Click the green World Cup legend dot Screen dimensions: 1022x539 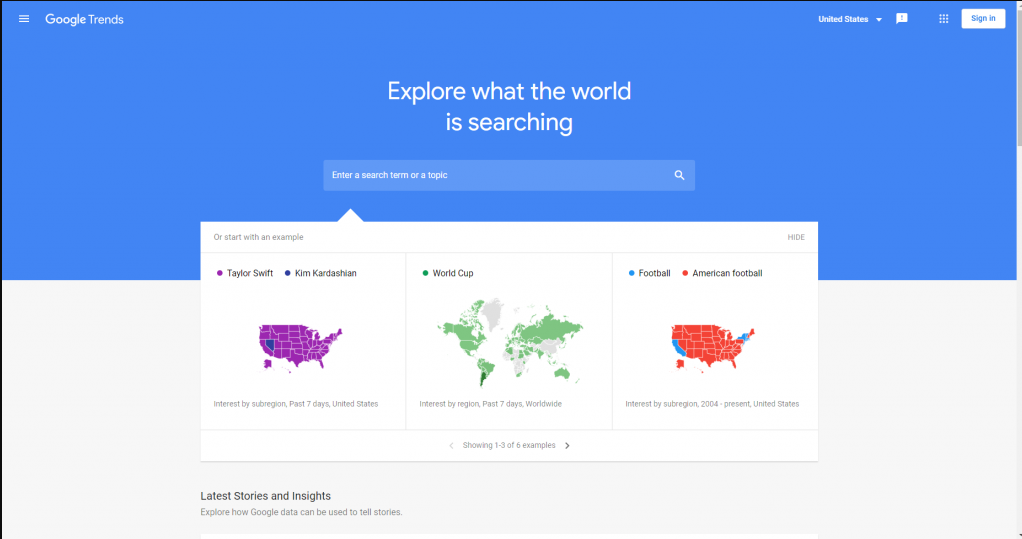pyautogui.click(x=426, y=273)
